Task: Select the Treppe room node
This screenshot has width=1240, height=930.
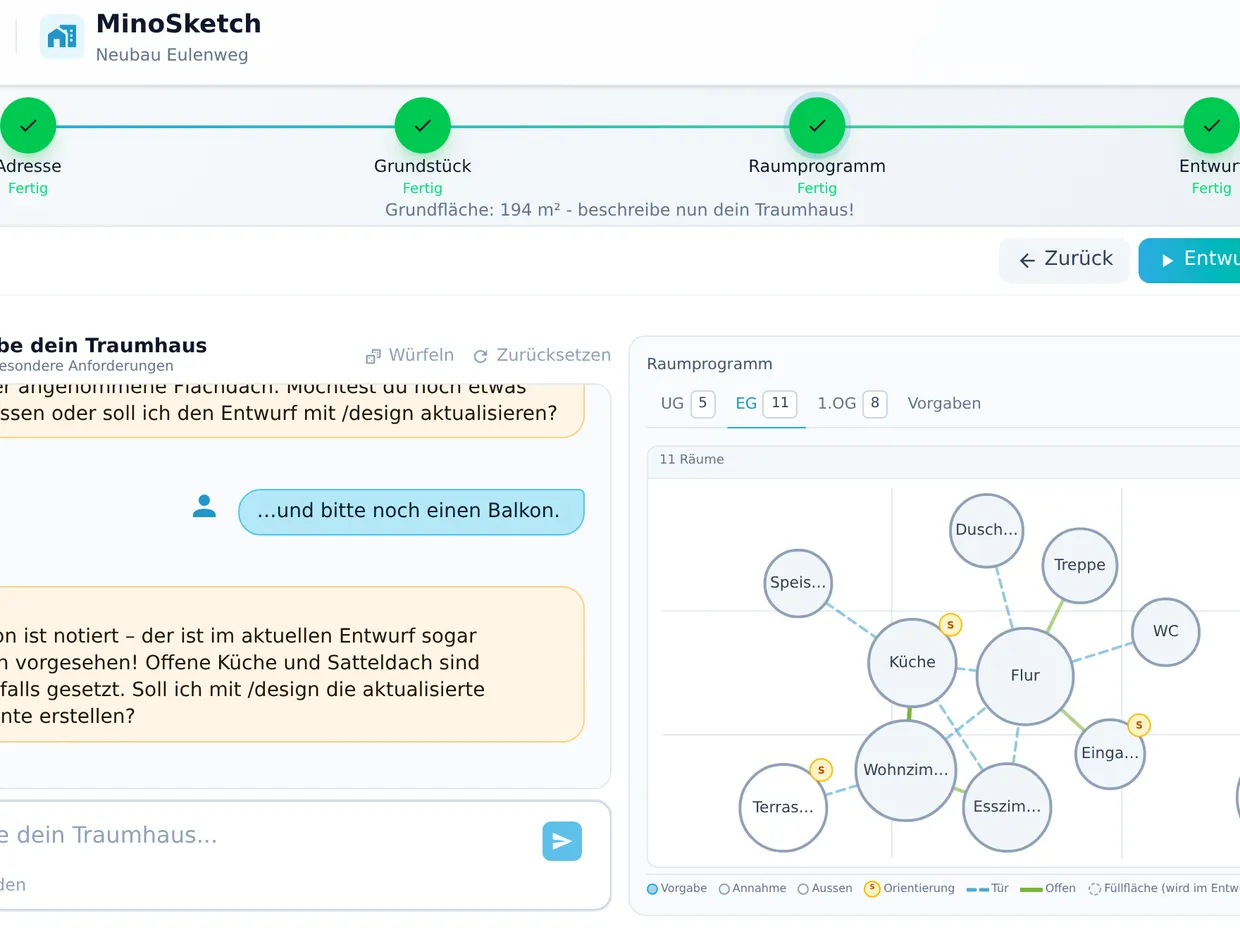Action: click(1080, 565)
